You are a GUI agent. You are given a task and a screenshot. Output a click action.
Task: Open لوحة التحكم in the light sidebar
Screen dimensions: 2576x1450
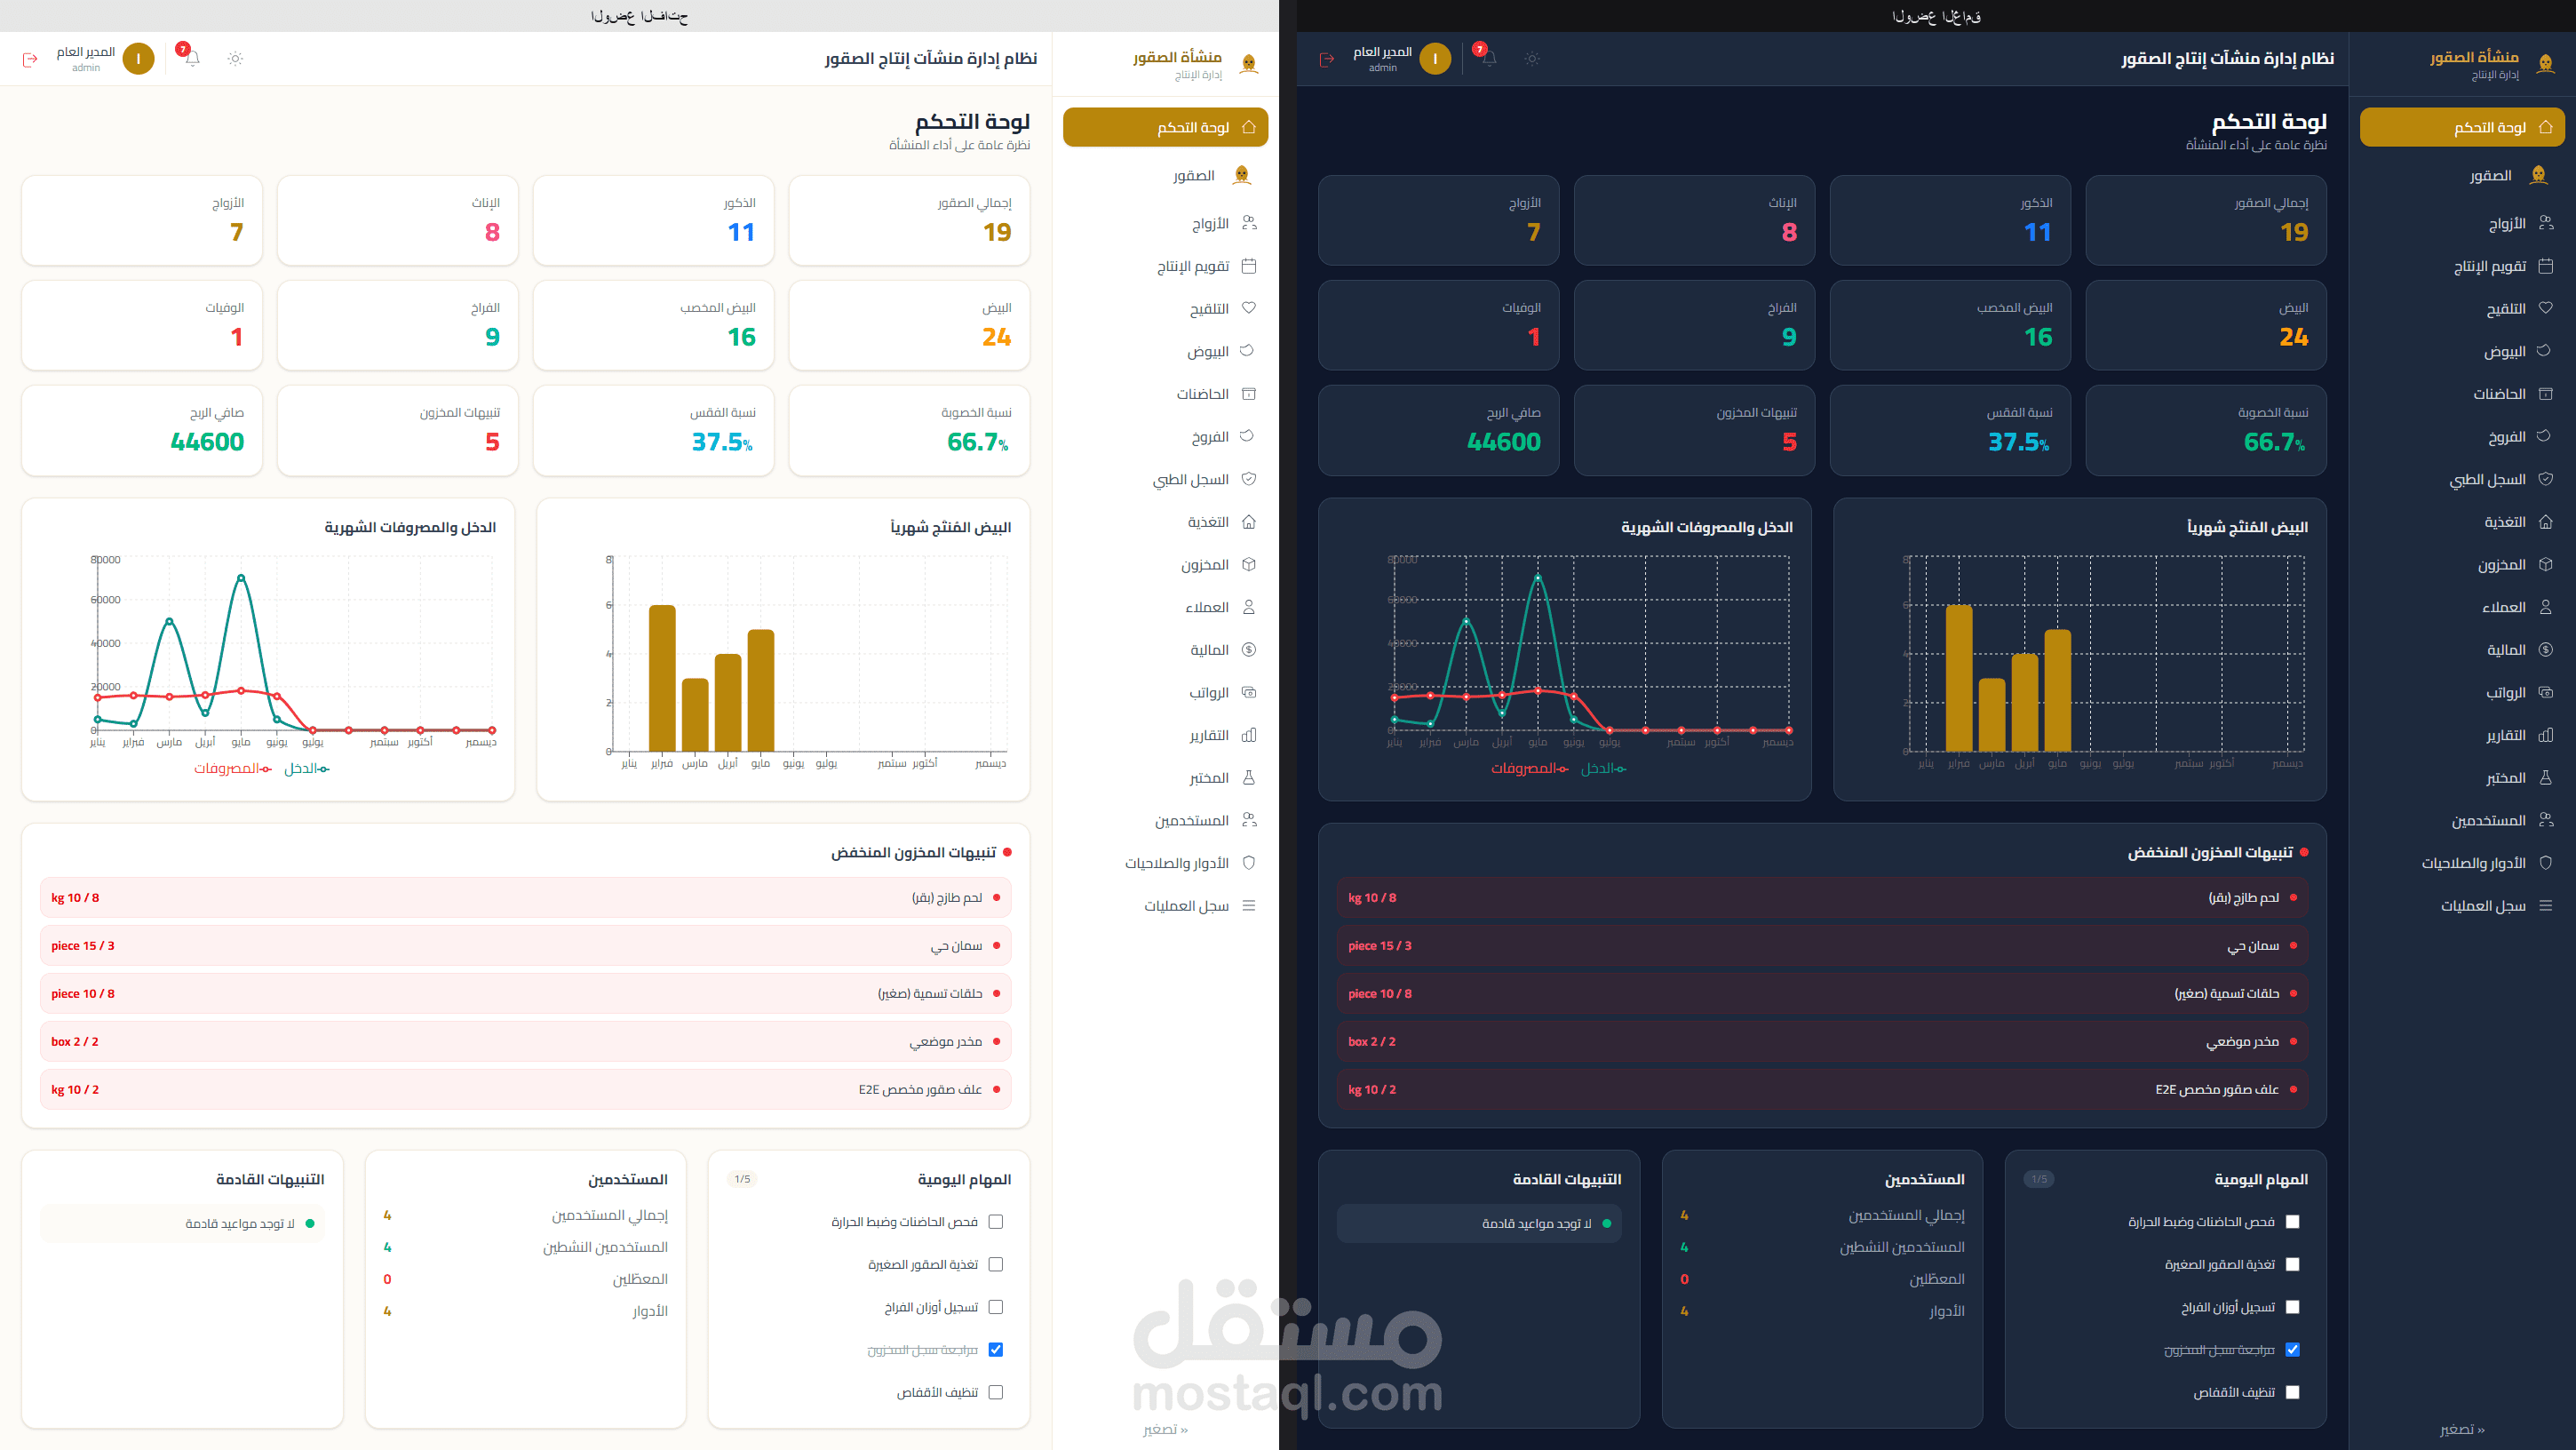coord(1165,127)
